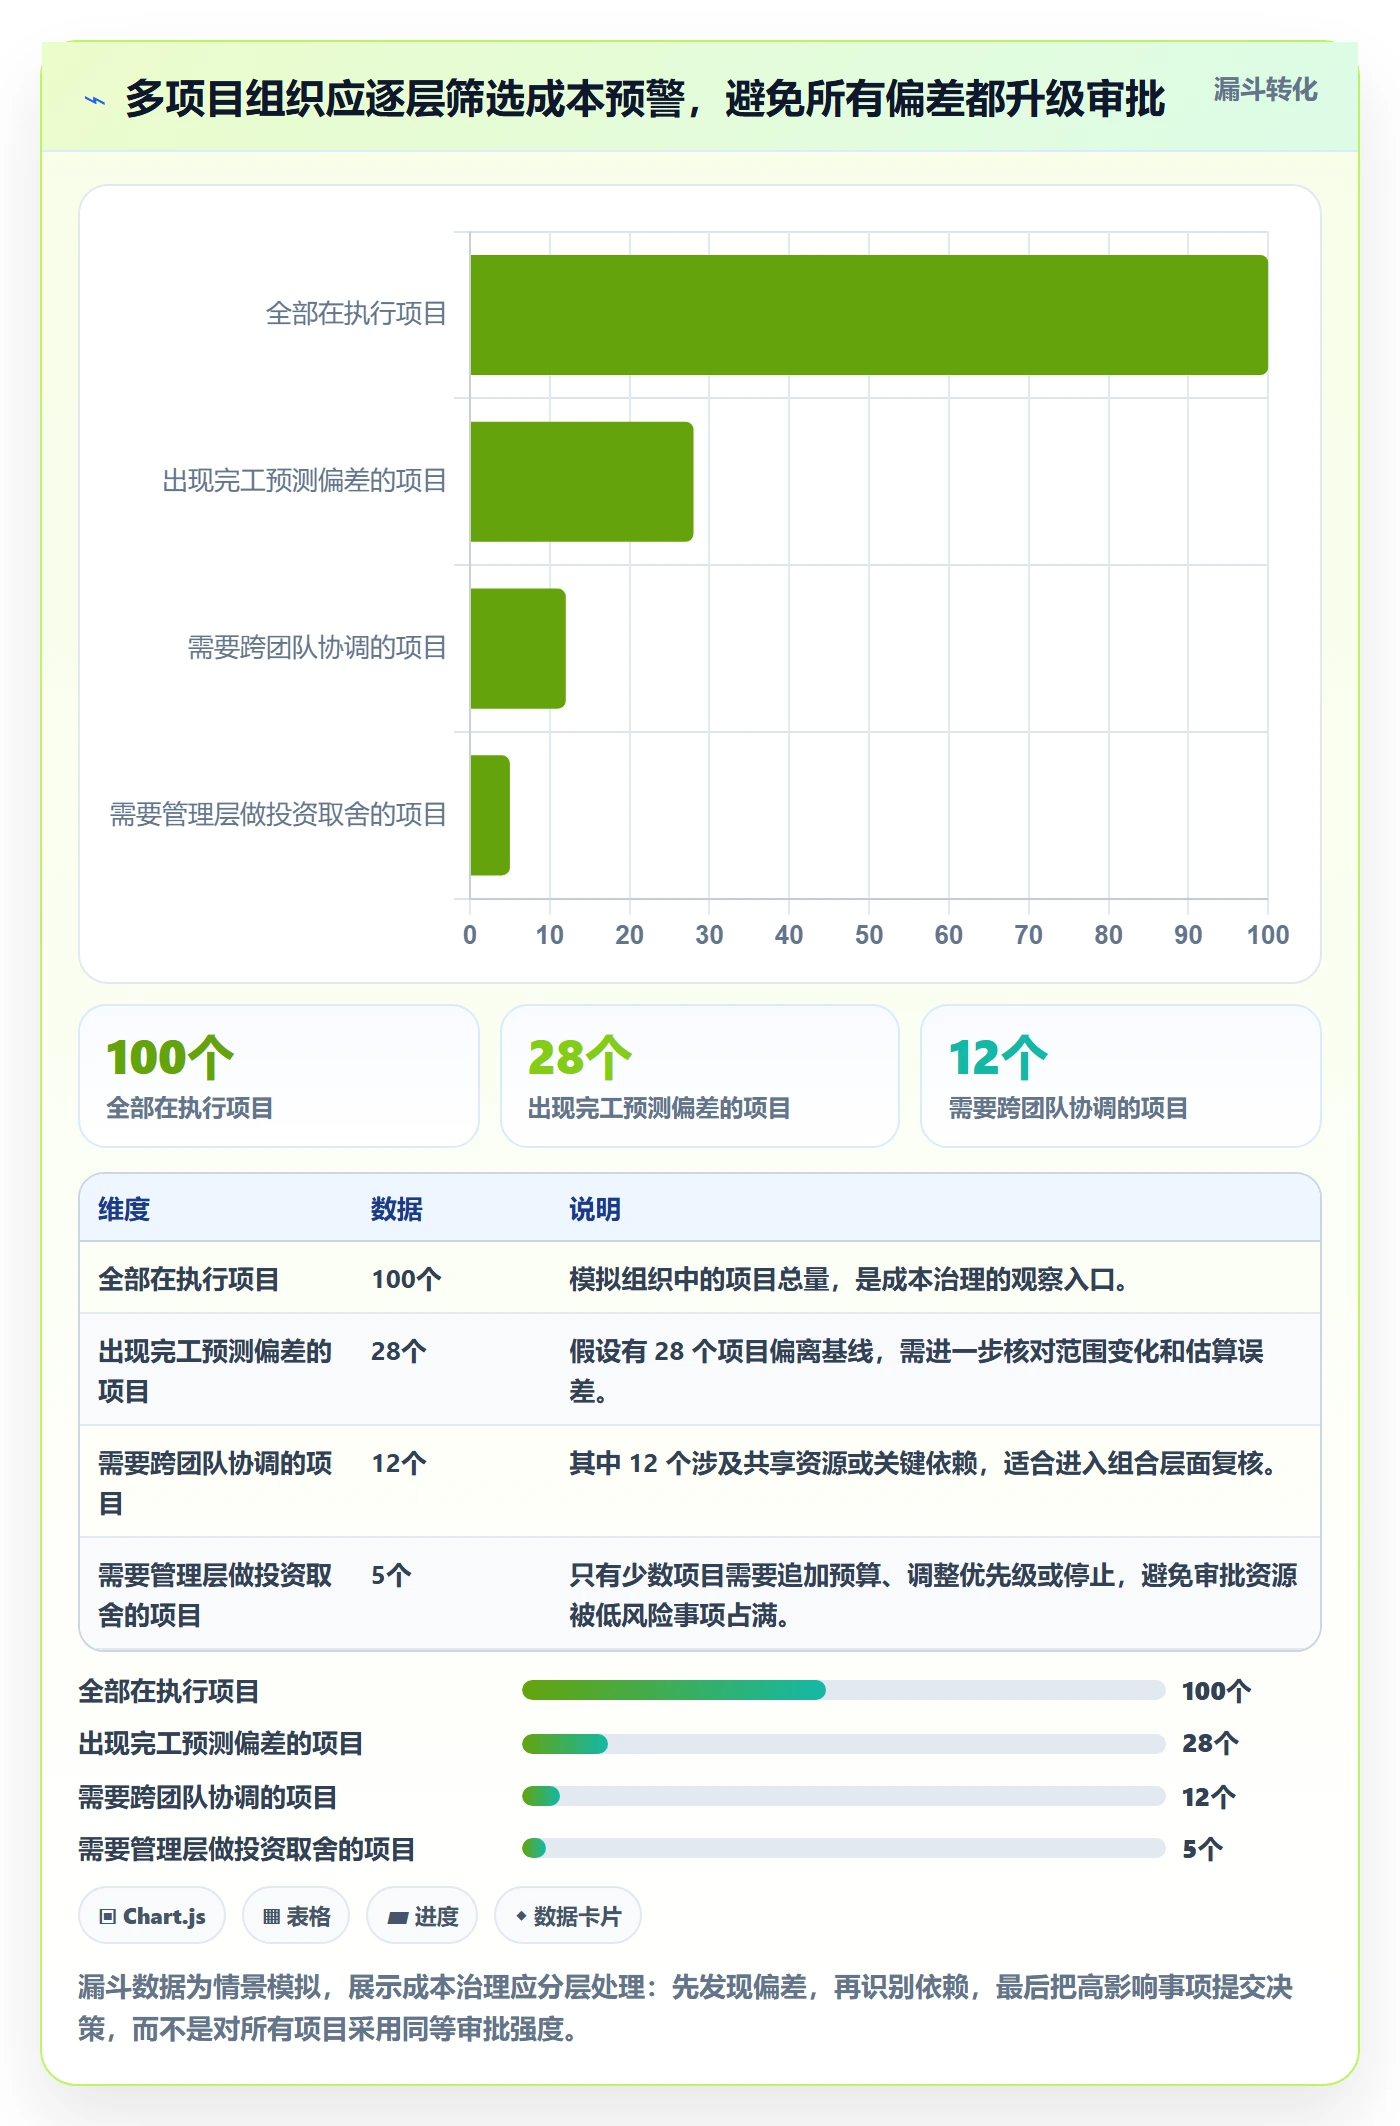The height and width of the screenshot is (2126, 1400).
Task: Click progress bar for 出现完工预测偏差的项目
Action: [x=844, y=1743]
